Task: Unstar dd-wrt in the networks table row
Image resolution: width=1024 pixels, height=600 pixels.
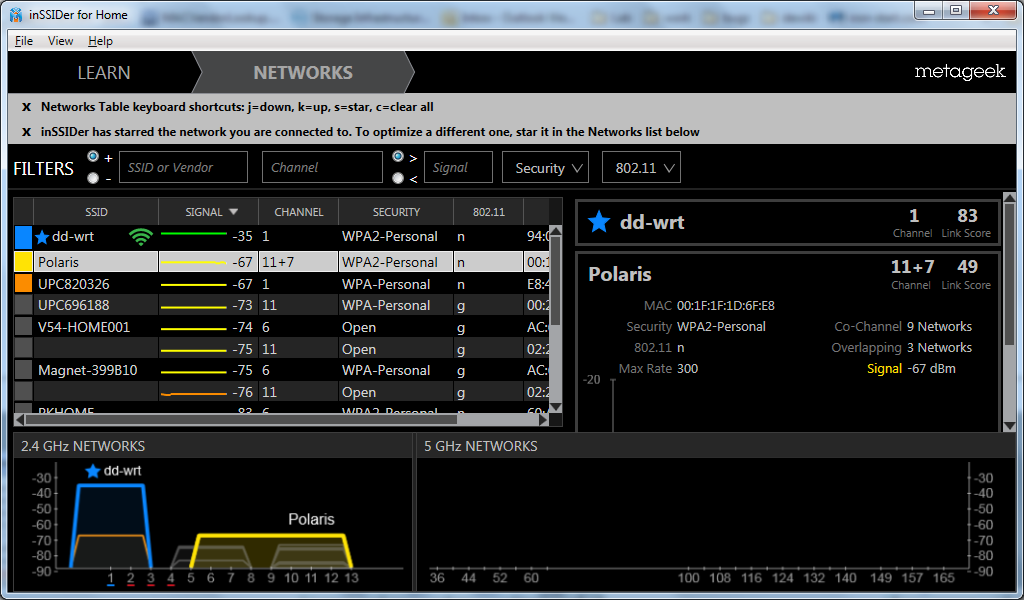Action: [x=42, y=237]
